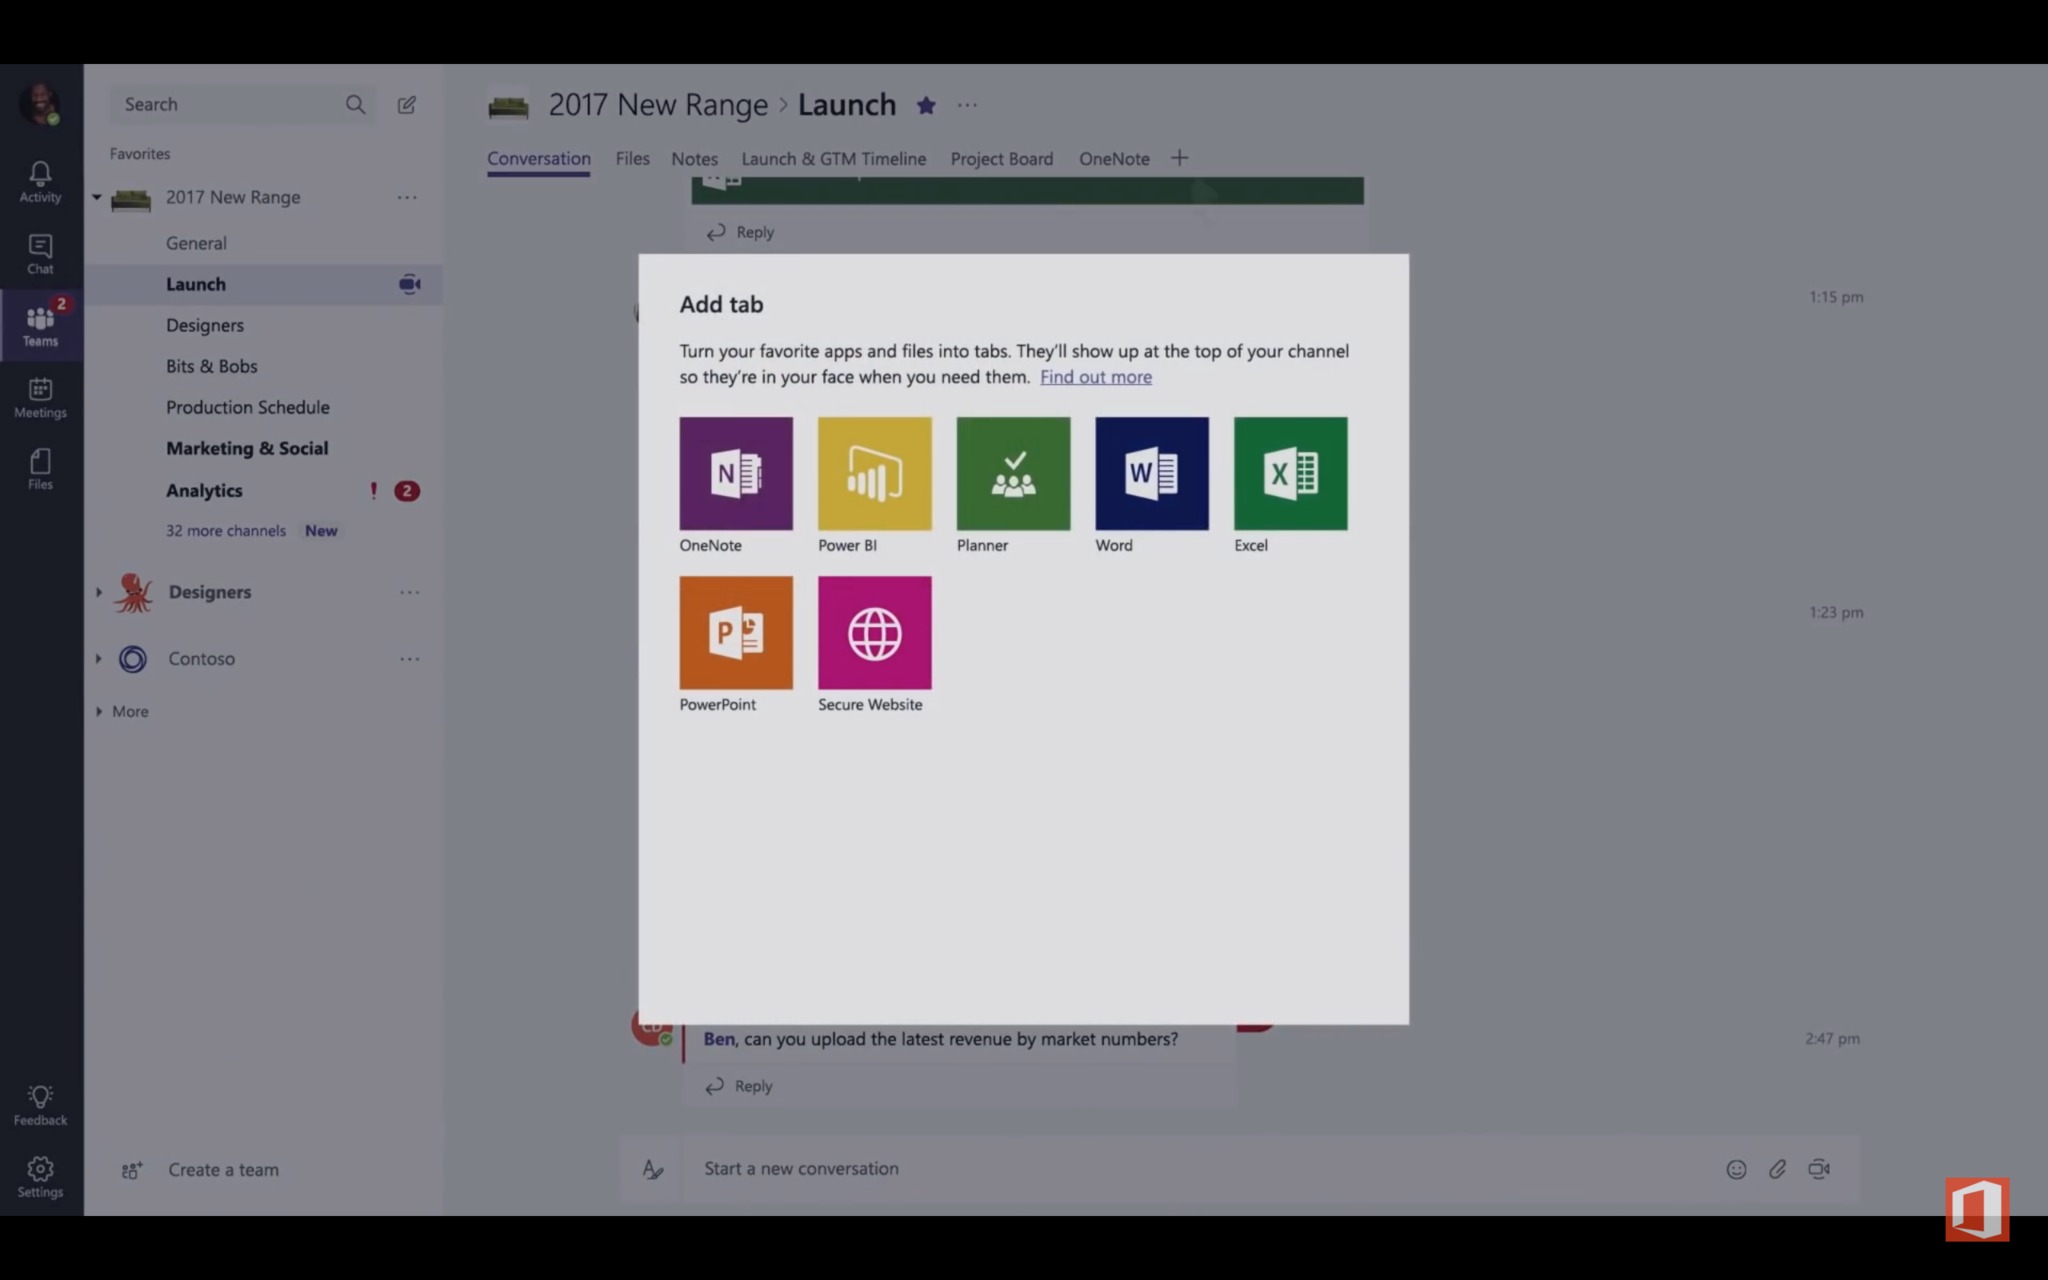Expand the More teams section
The image size is (2048, 1280).
[98, 712]
